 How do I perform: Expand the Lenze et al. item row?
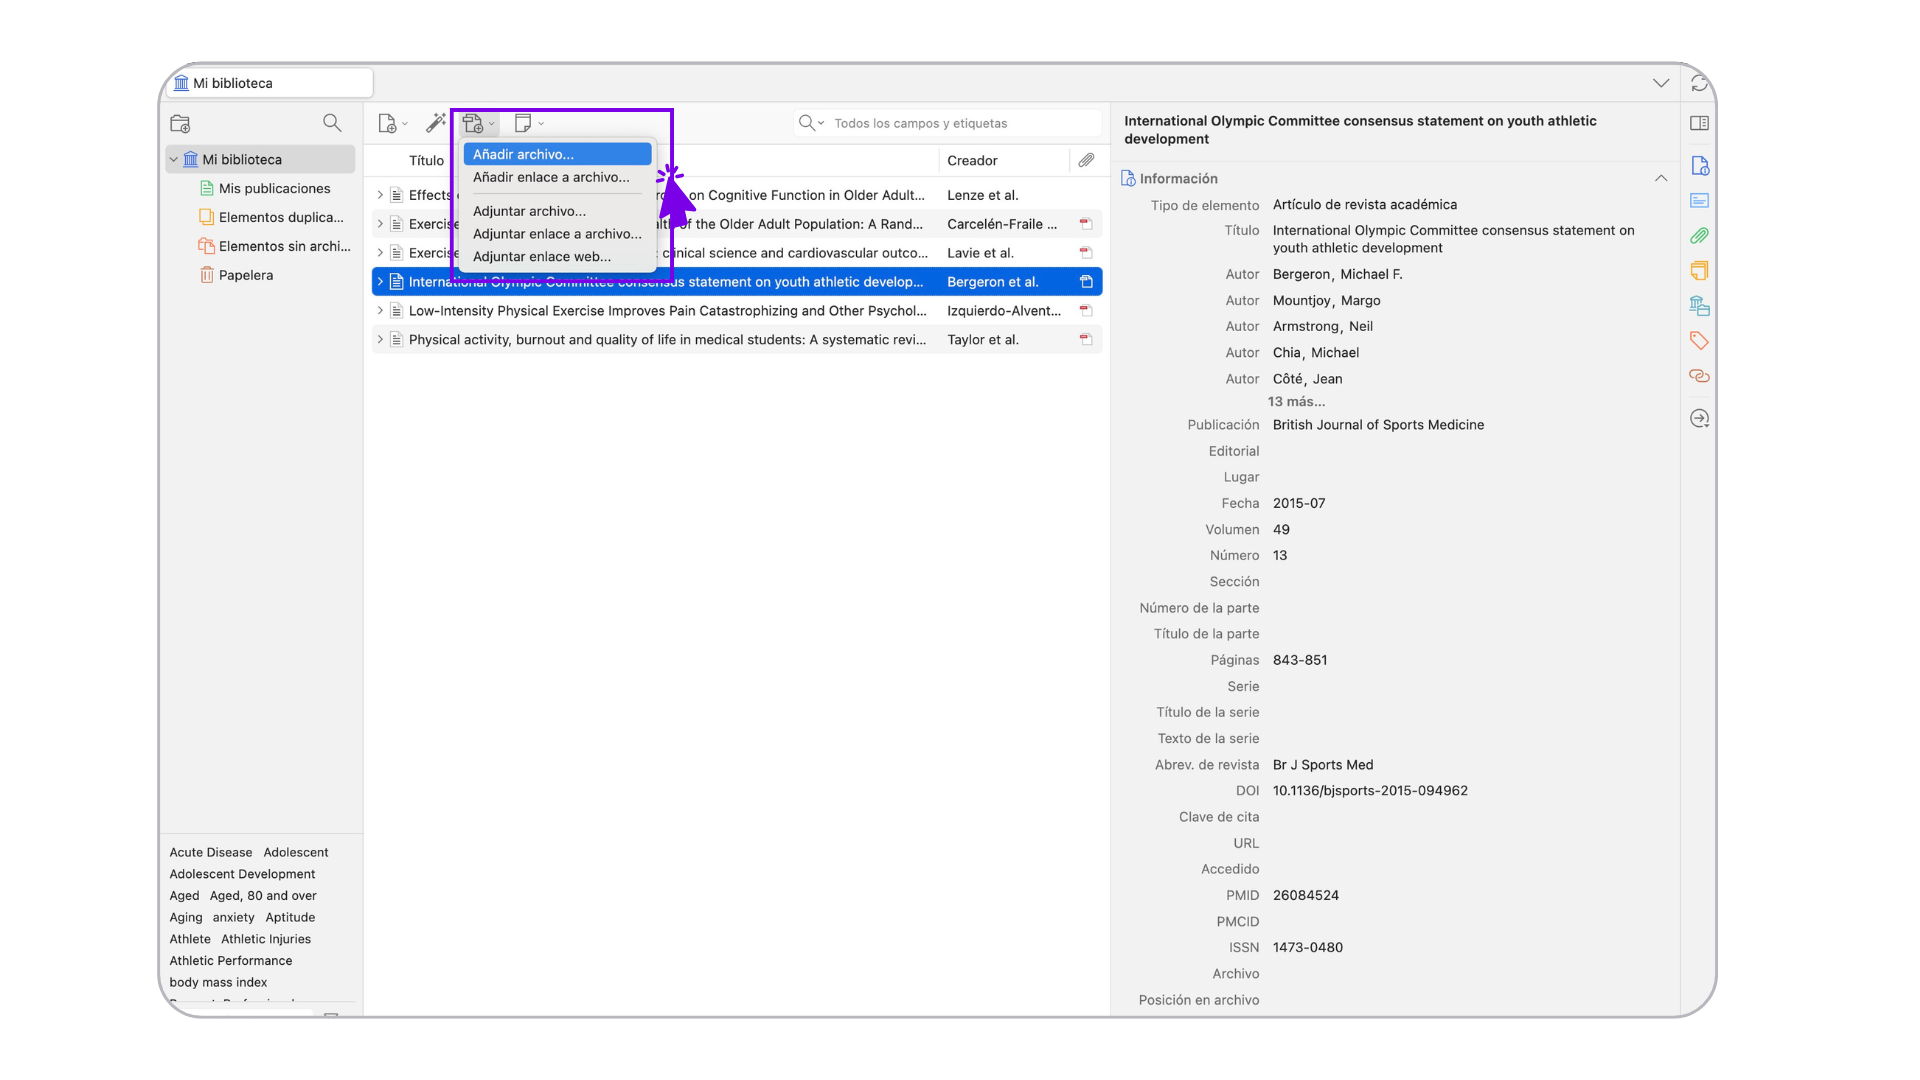click(380, 196)
